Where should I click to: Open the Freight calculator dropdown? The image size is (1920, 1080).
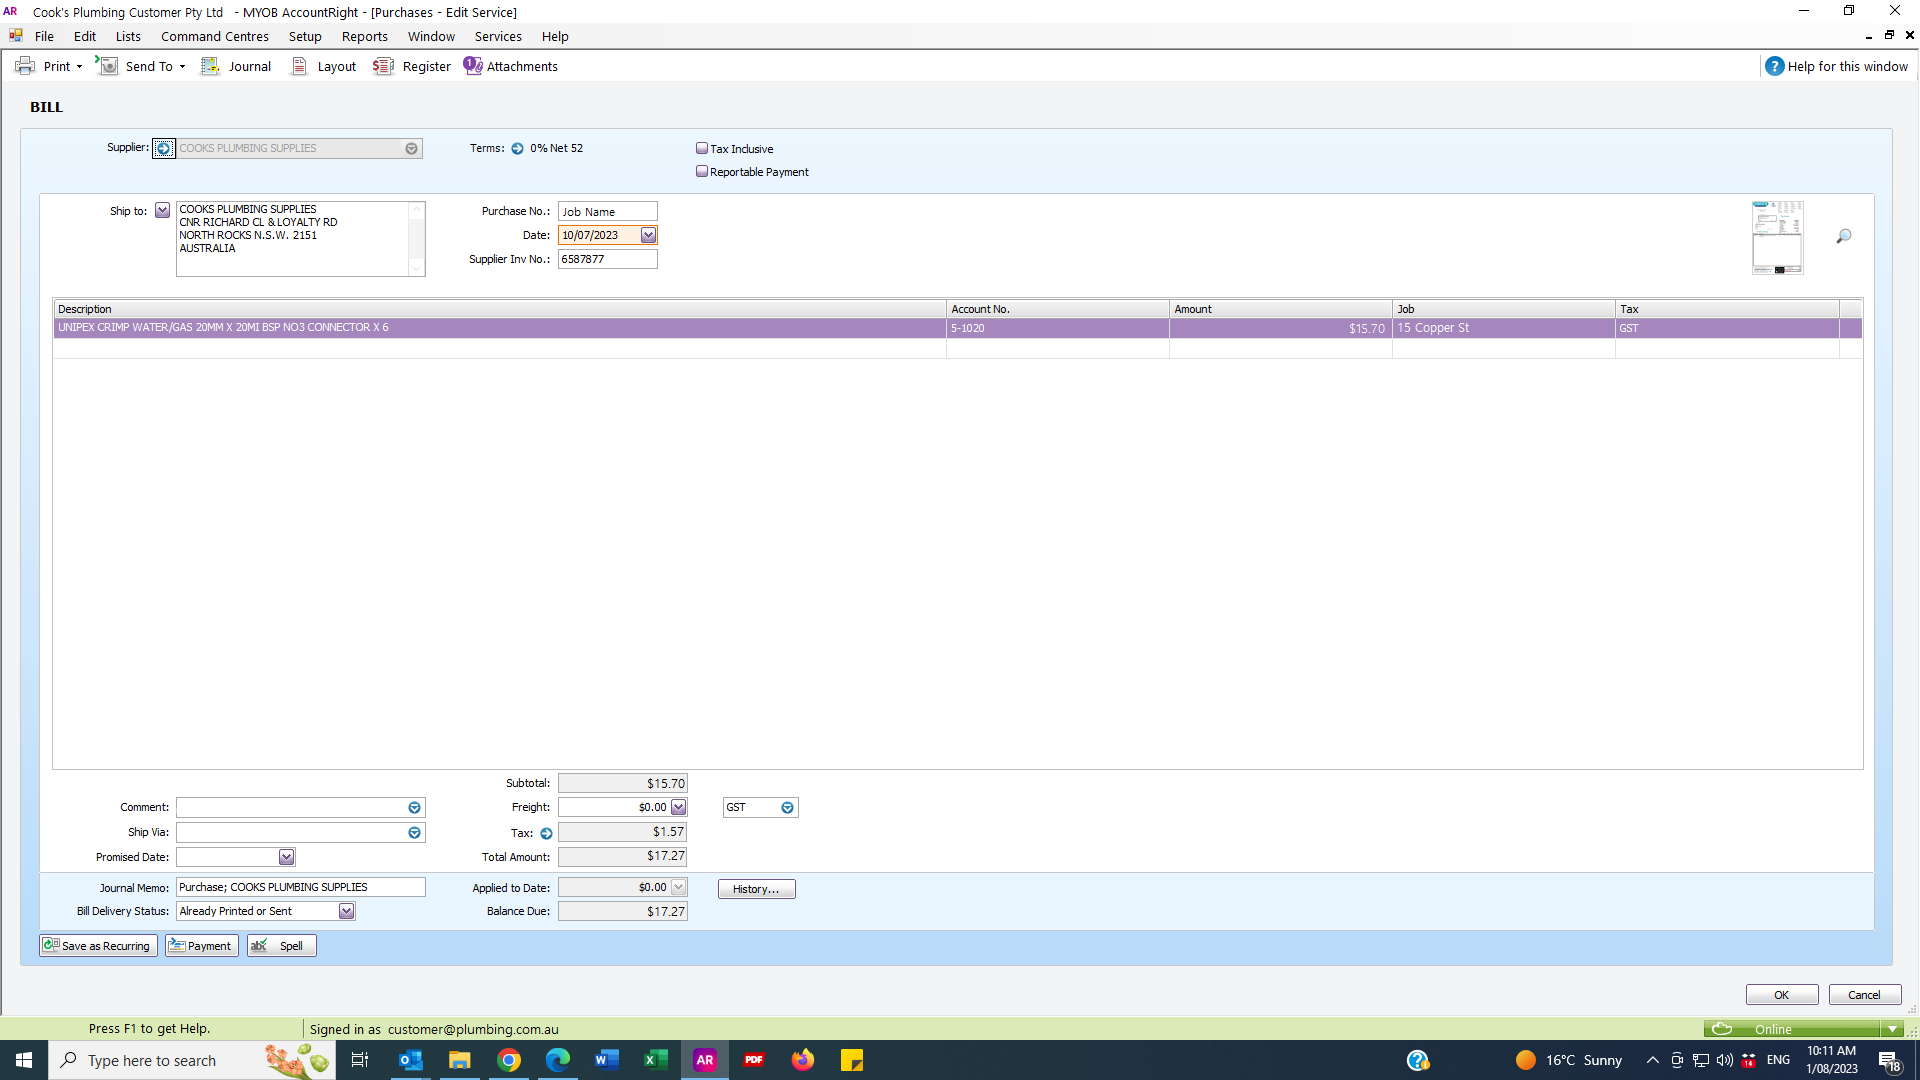click(x=678, y=807)
